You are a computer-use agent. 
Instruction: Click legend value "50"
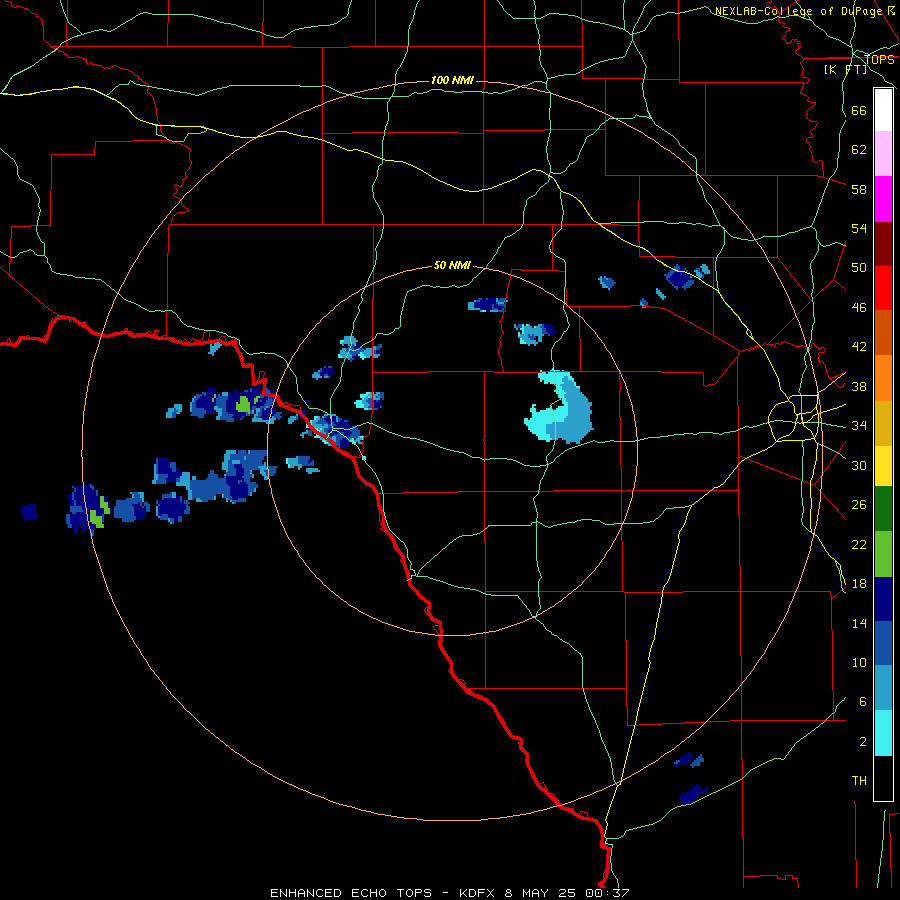859,268
